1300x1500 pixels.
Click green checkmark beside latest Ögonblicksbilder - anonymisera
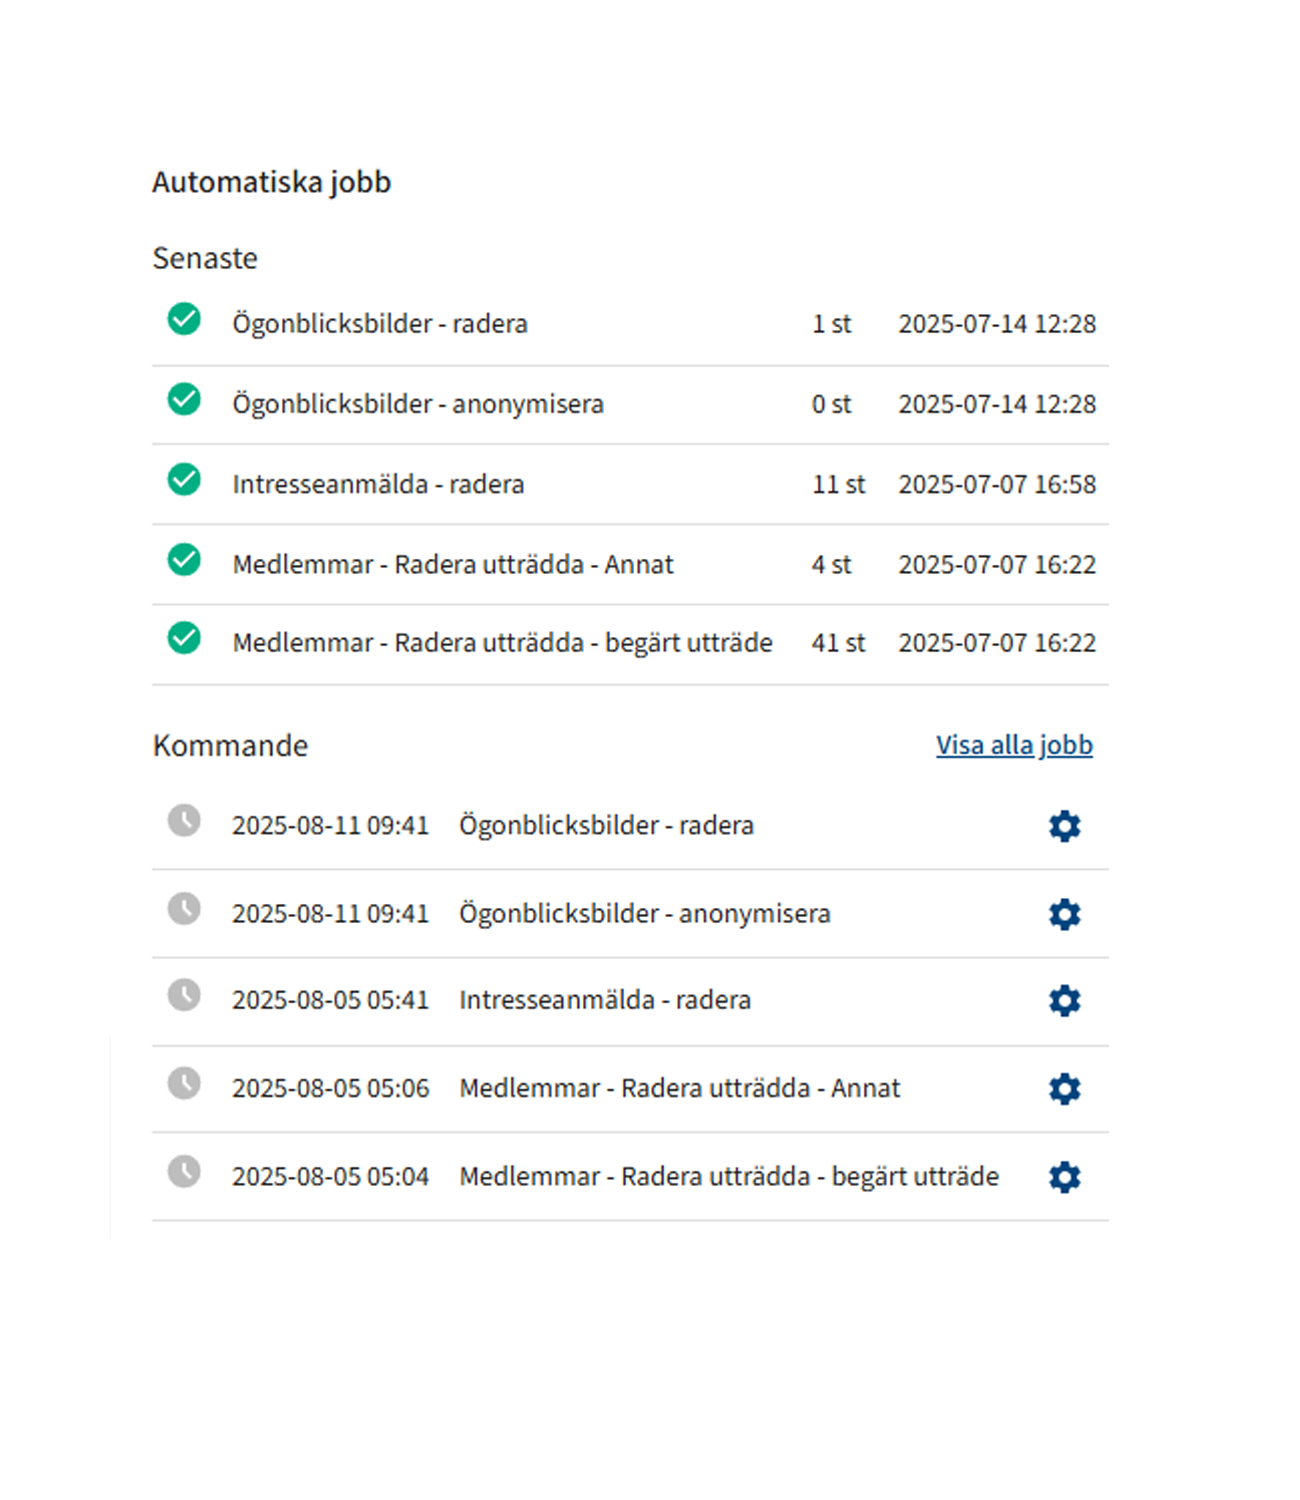[x=184, y=399]
